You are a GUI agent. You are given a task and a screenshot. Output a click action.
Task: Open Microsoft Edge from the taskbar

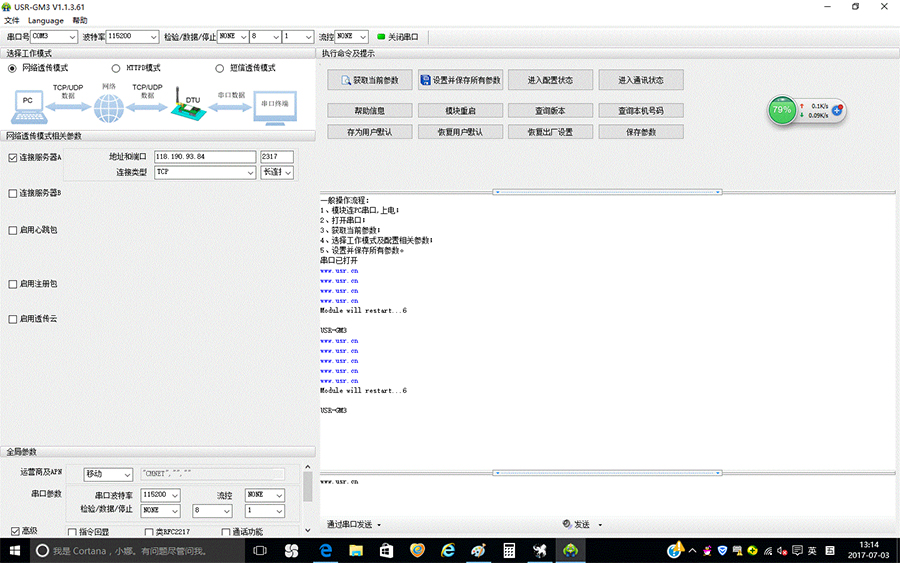(325, 551)
